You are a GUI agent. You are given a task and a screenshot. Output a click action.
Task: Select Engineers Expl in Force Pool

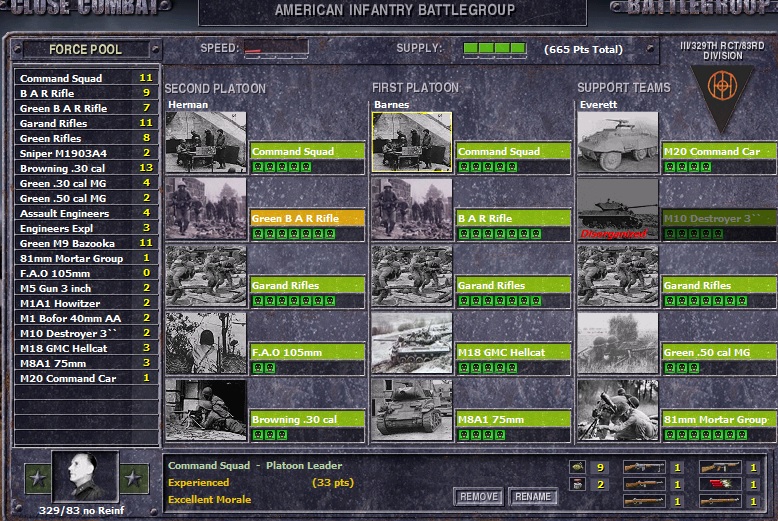click(x=86, y=228)
